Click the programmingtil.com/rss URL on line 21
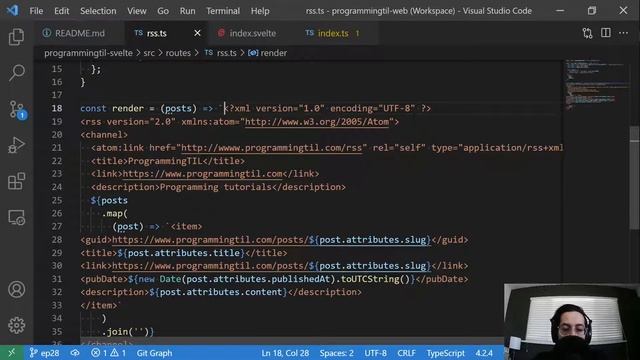 pos(271,148)
